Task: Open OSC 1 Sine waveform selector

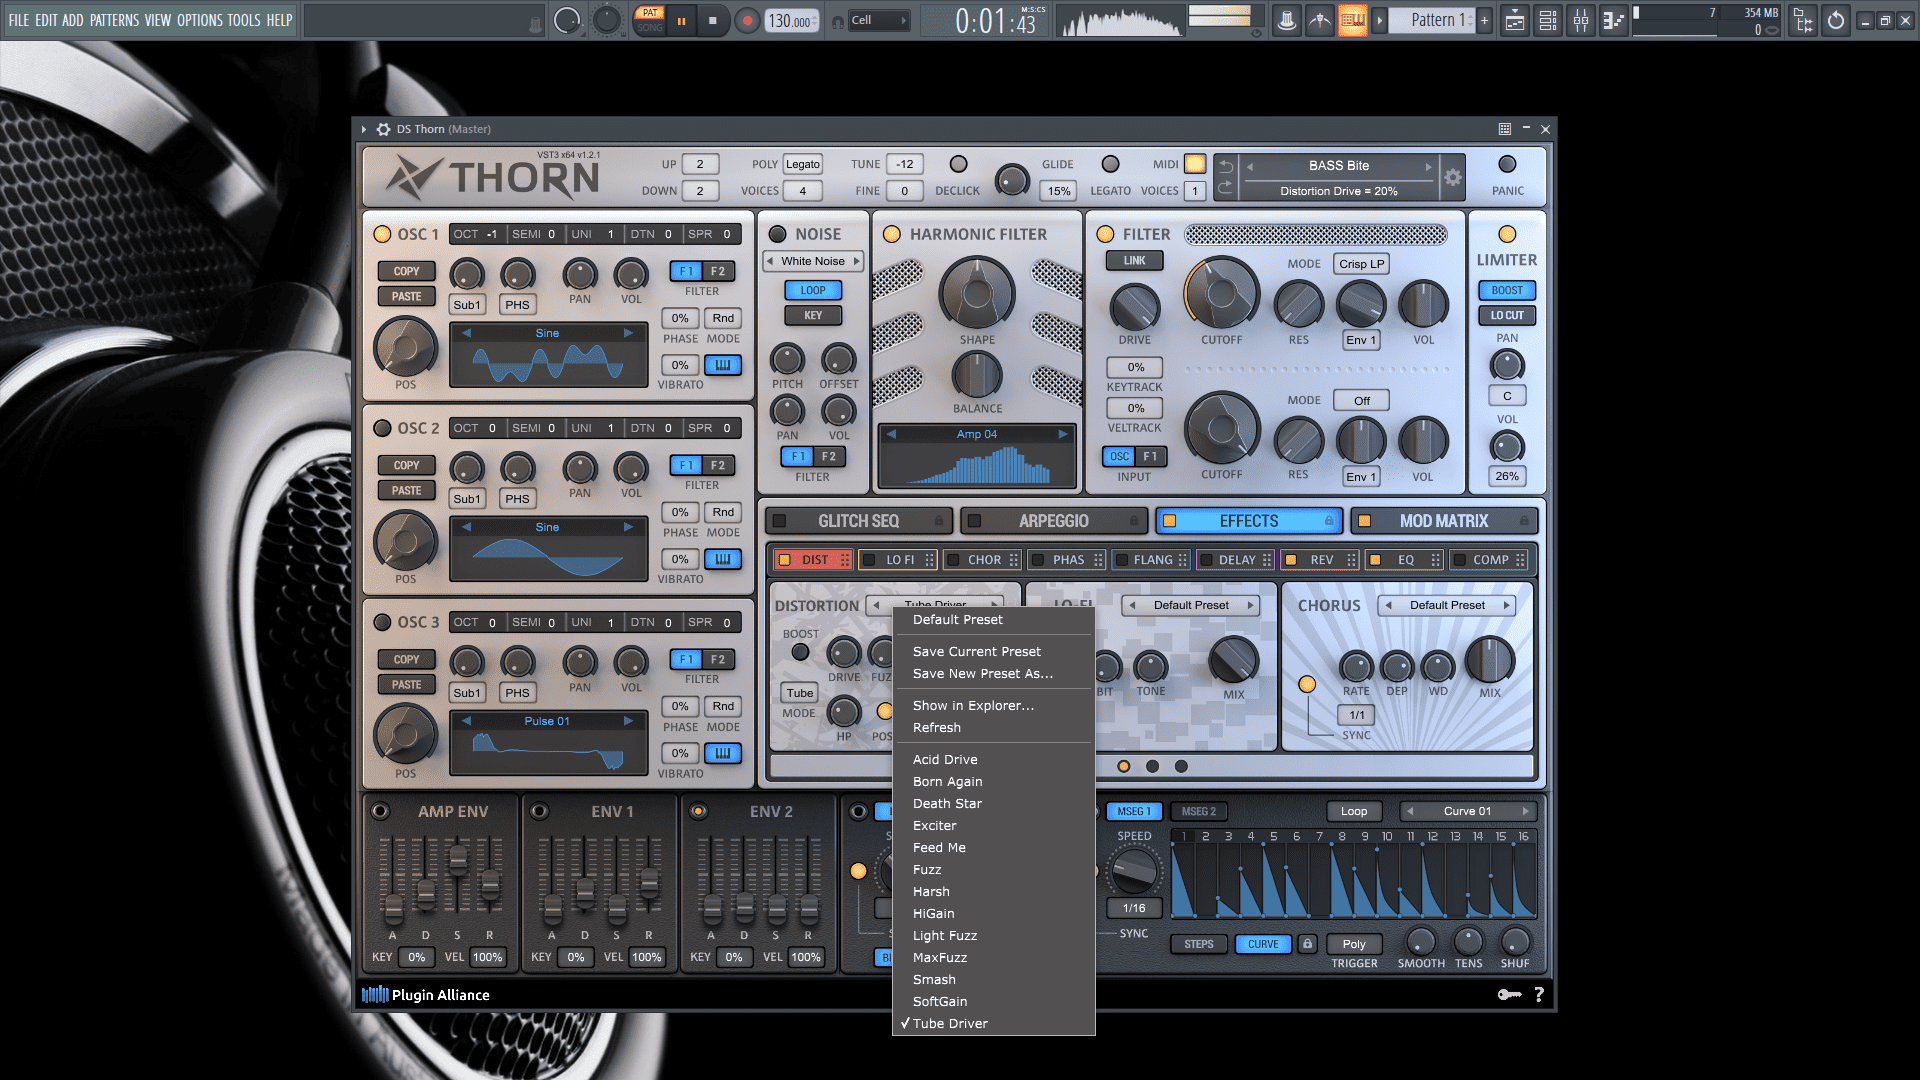Action: [547, 333]
